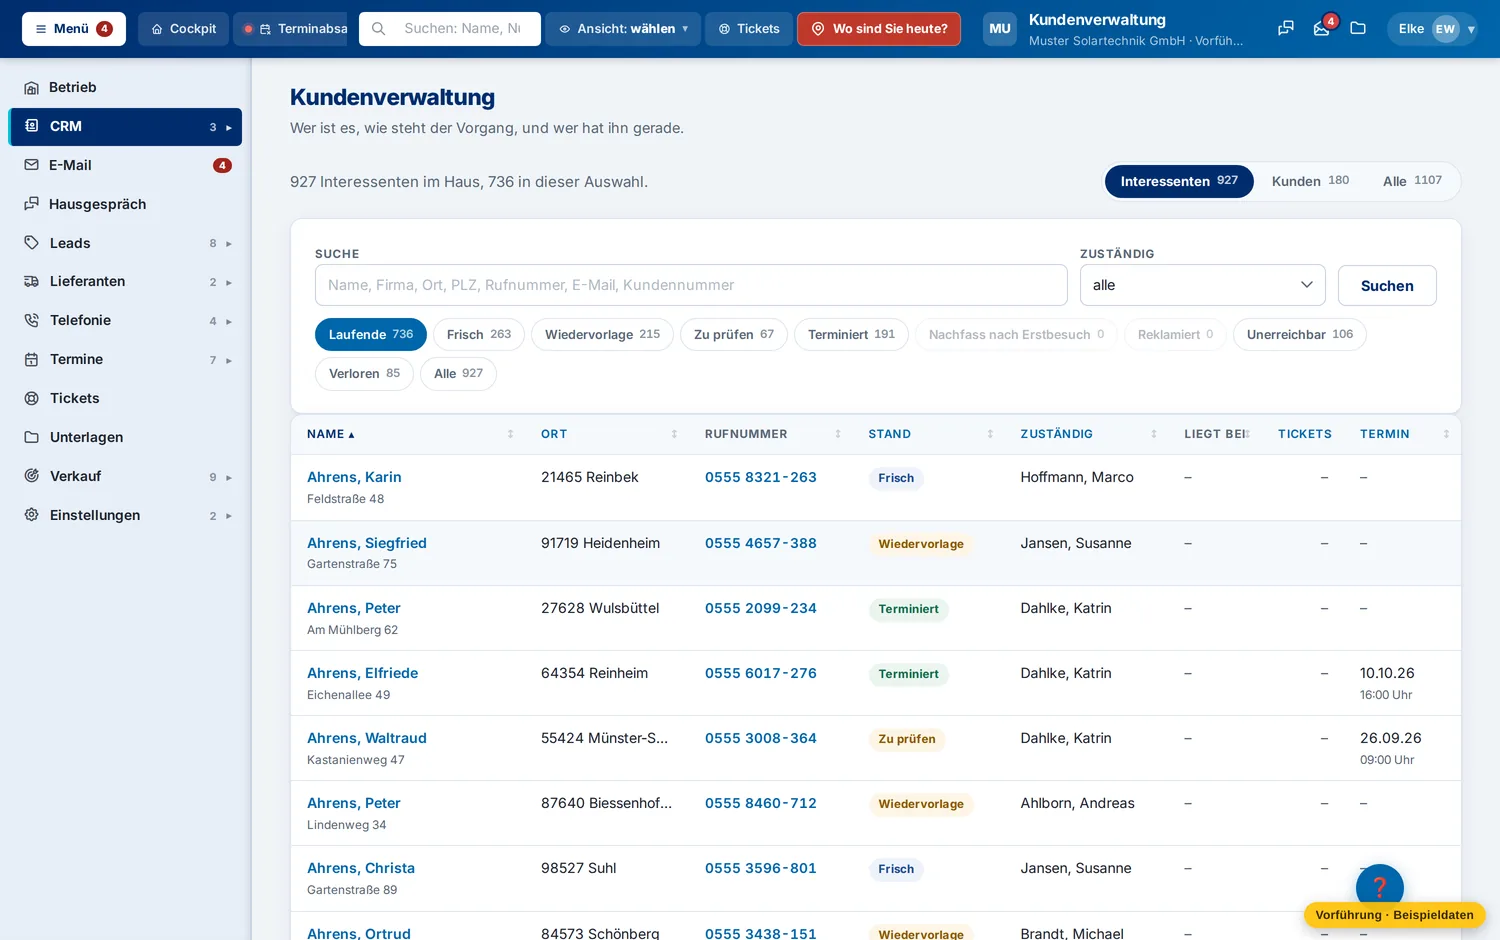Open the customer Ahrens, Siegfried
This screenshot has height=940, width=1500.
[x=367, y=543]
